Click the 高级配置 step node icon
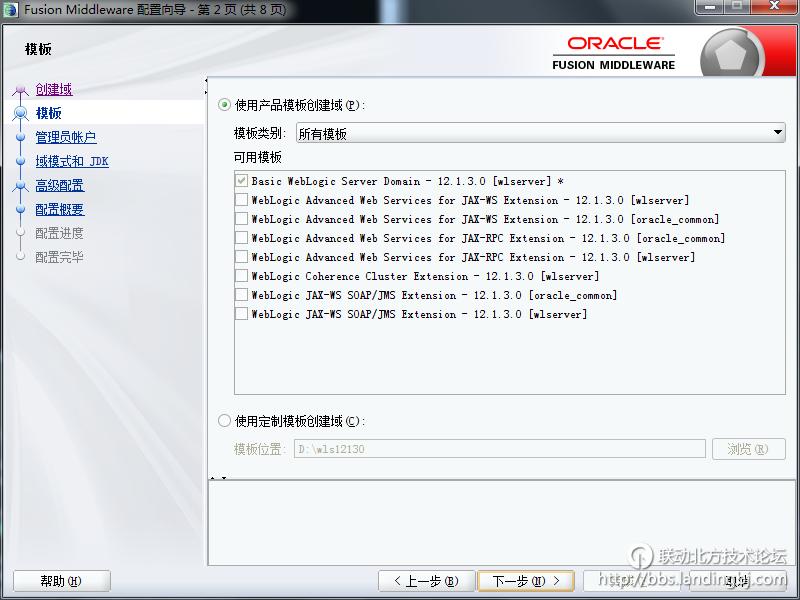 tap(20, 185)
